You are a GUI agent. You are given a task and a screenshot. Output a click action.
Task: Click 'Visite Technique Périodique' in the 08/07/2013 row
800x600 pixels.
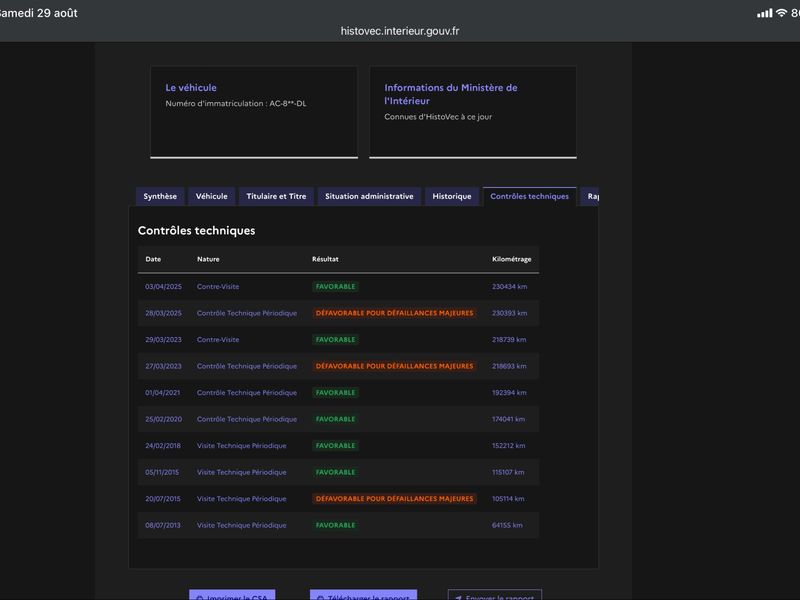point(242,526)
